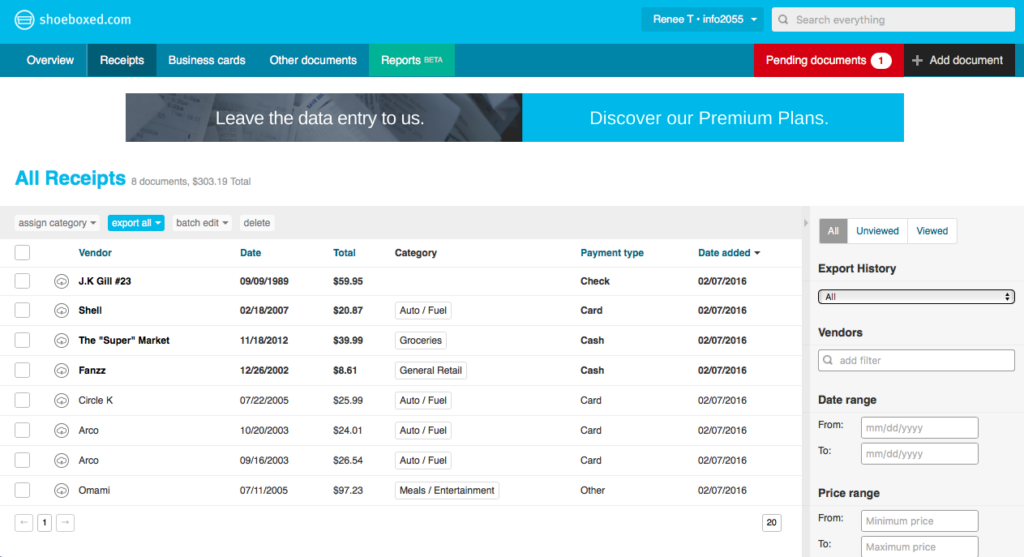Check the box for the Circle K receipt
This screenshot has height=557, width=1024.
click(22, 400)
